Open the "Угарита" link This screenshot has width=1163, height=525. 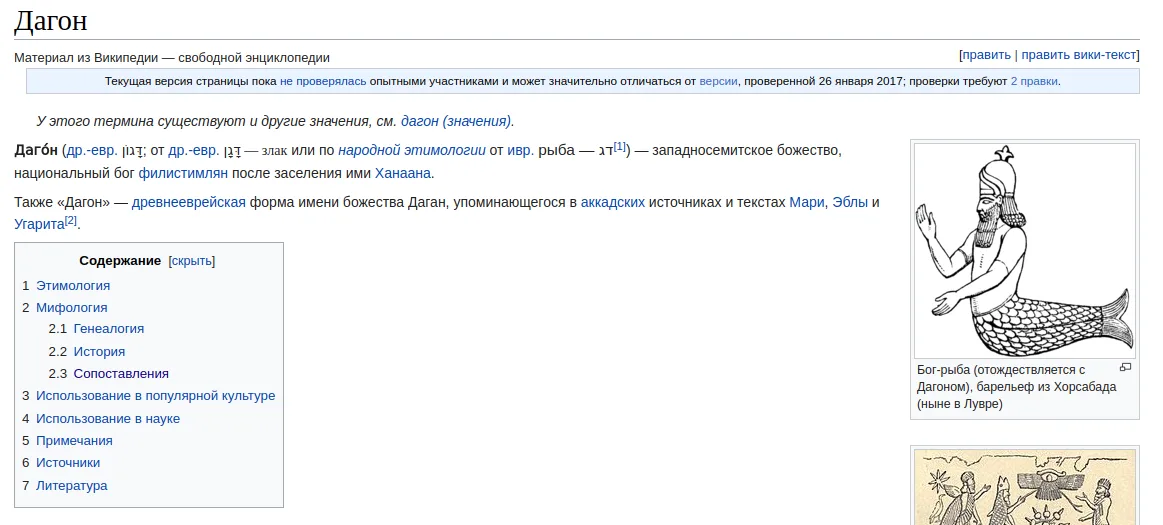(39, 224)
